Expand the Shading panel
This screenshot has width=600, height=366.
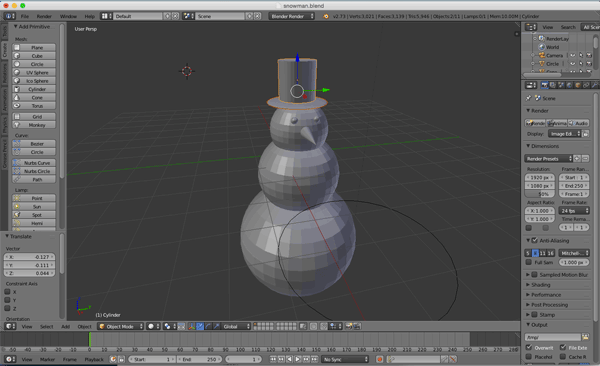tap(528, 284)
